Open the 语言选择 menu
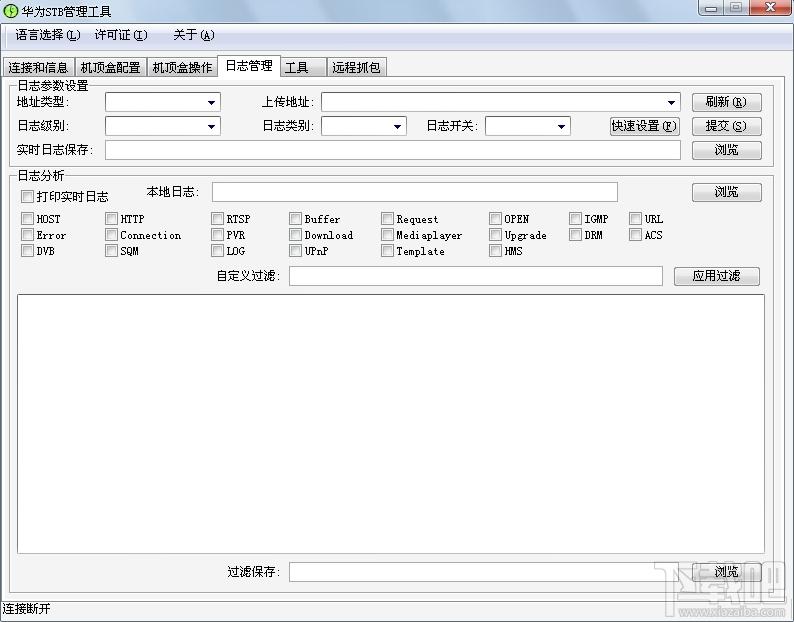 (47, 35)
